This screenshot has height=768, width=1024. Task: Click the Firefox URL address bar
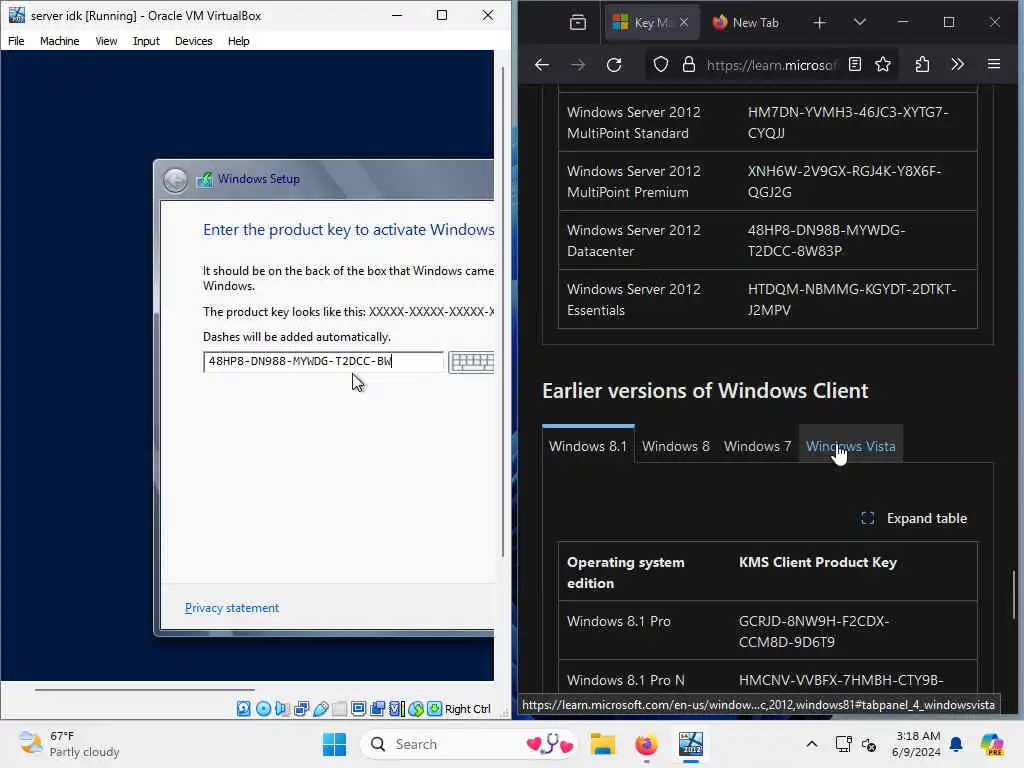(771, 65)
